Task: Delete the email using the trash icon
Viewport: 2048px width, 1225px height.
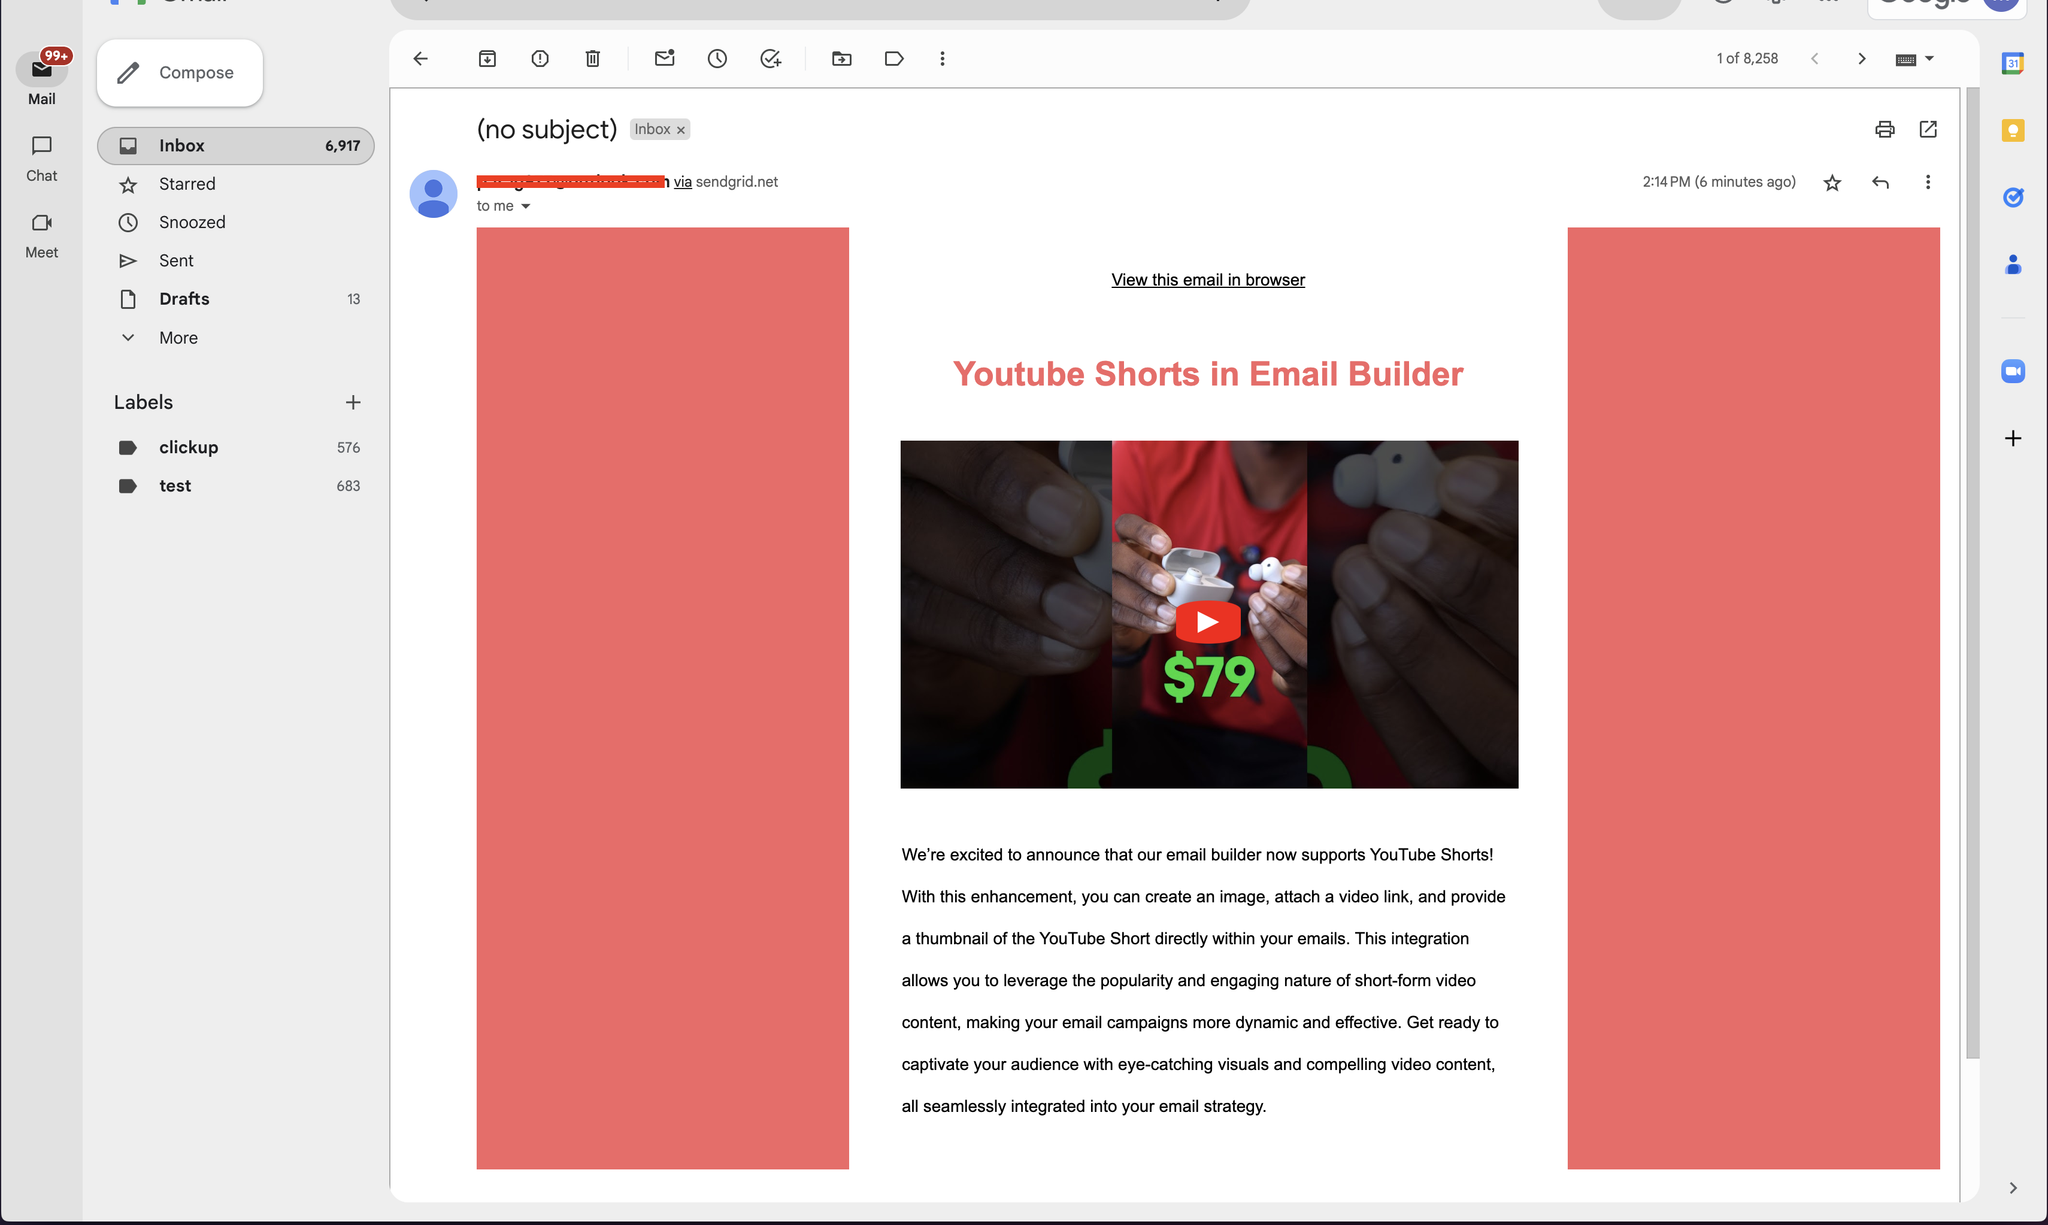Action: tap(593, 59)
